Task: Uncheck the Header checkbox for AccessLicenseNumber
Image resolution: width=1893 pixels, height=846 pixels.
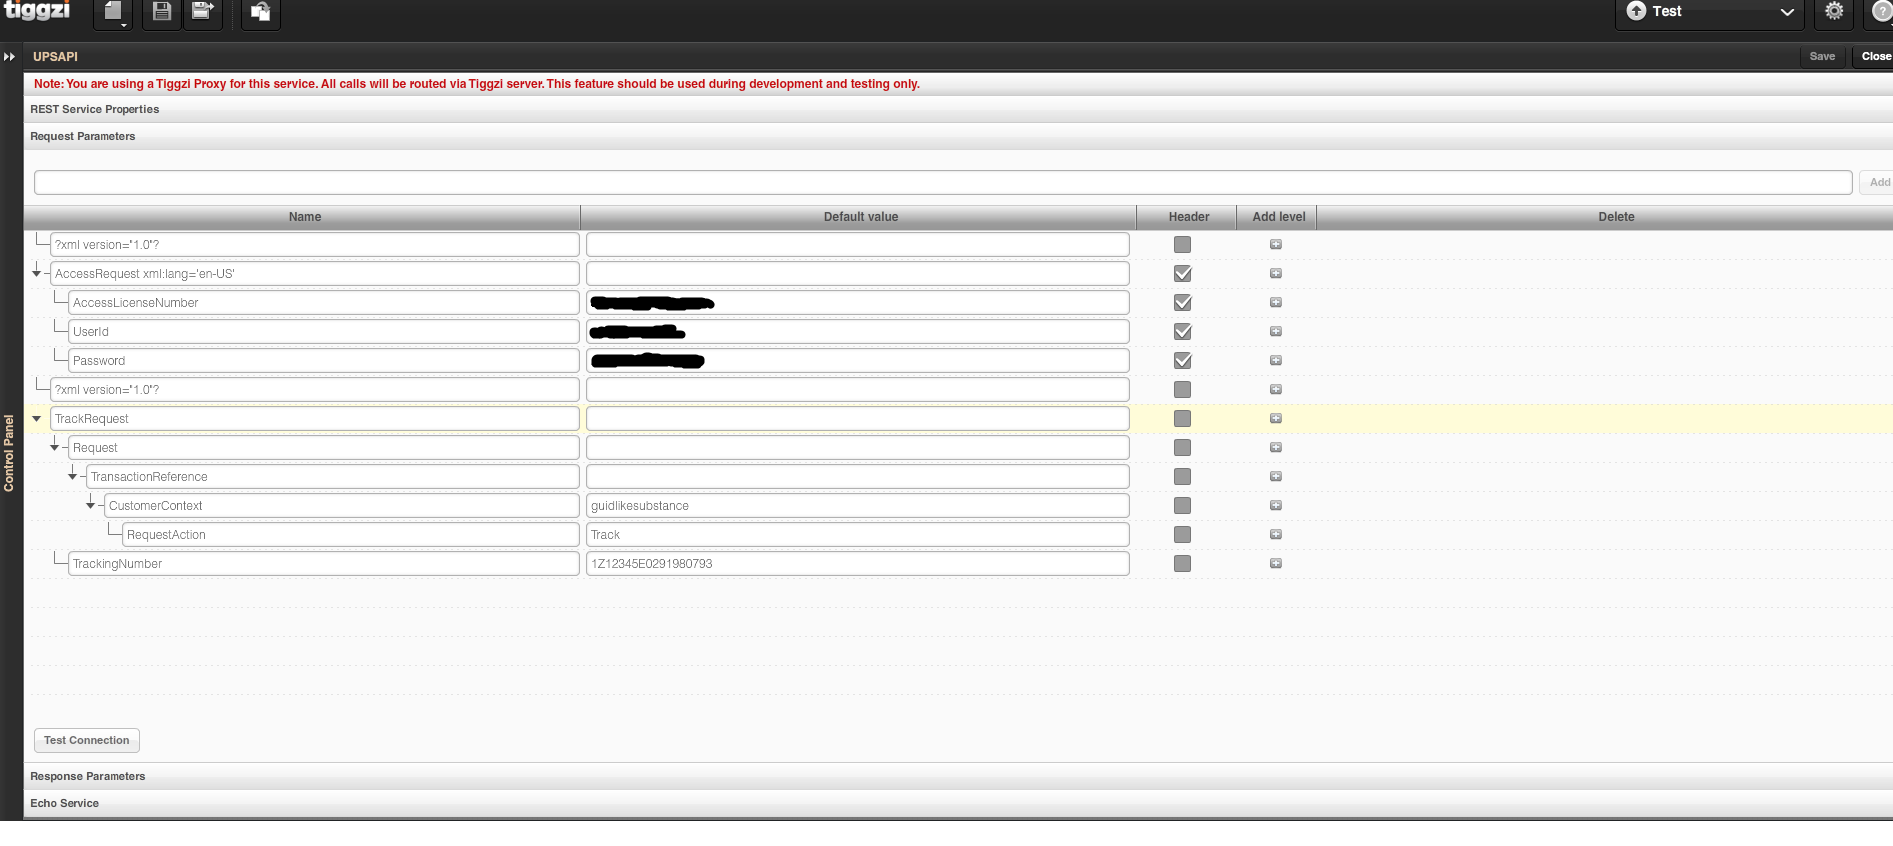Action: click(1182, 303)
